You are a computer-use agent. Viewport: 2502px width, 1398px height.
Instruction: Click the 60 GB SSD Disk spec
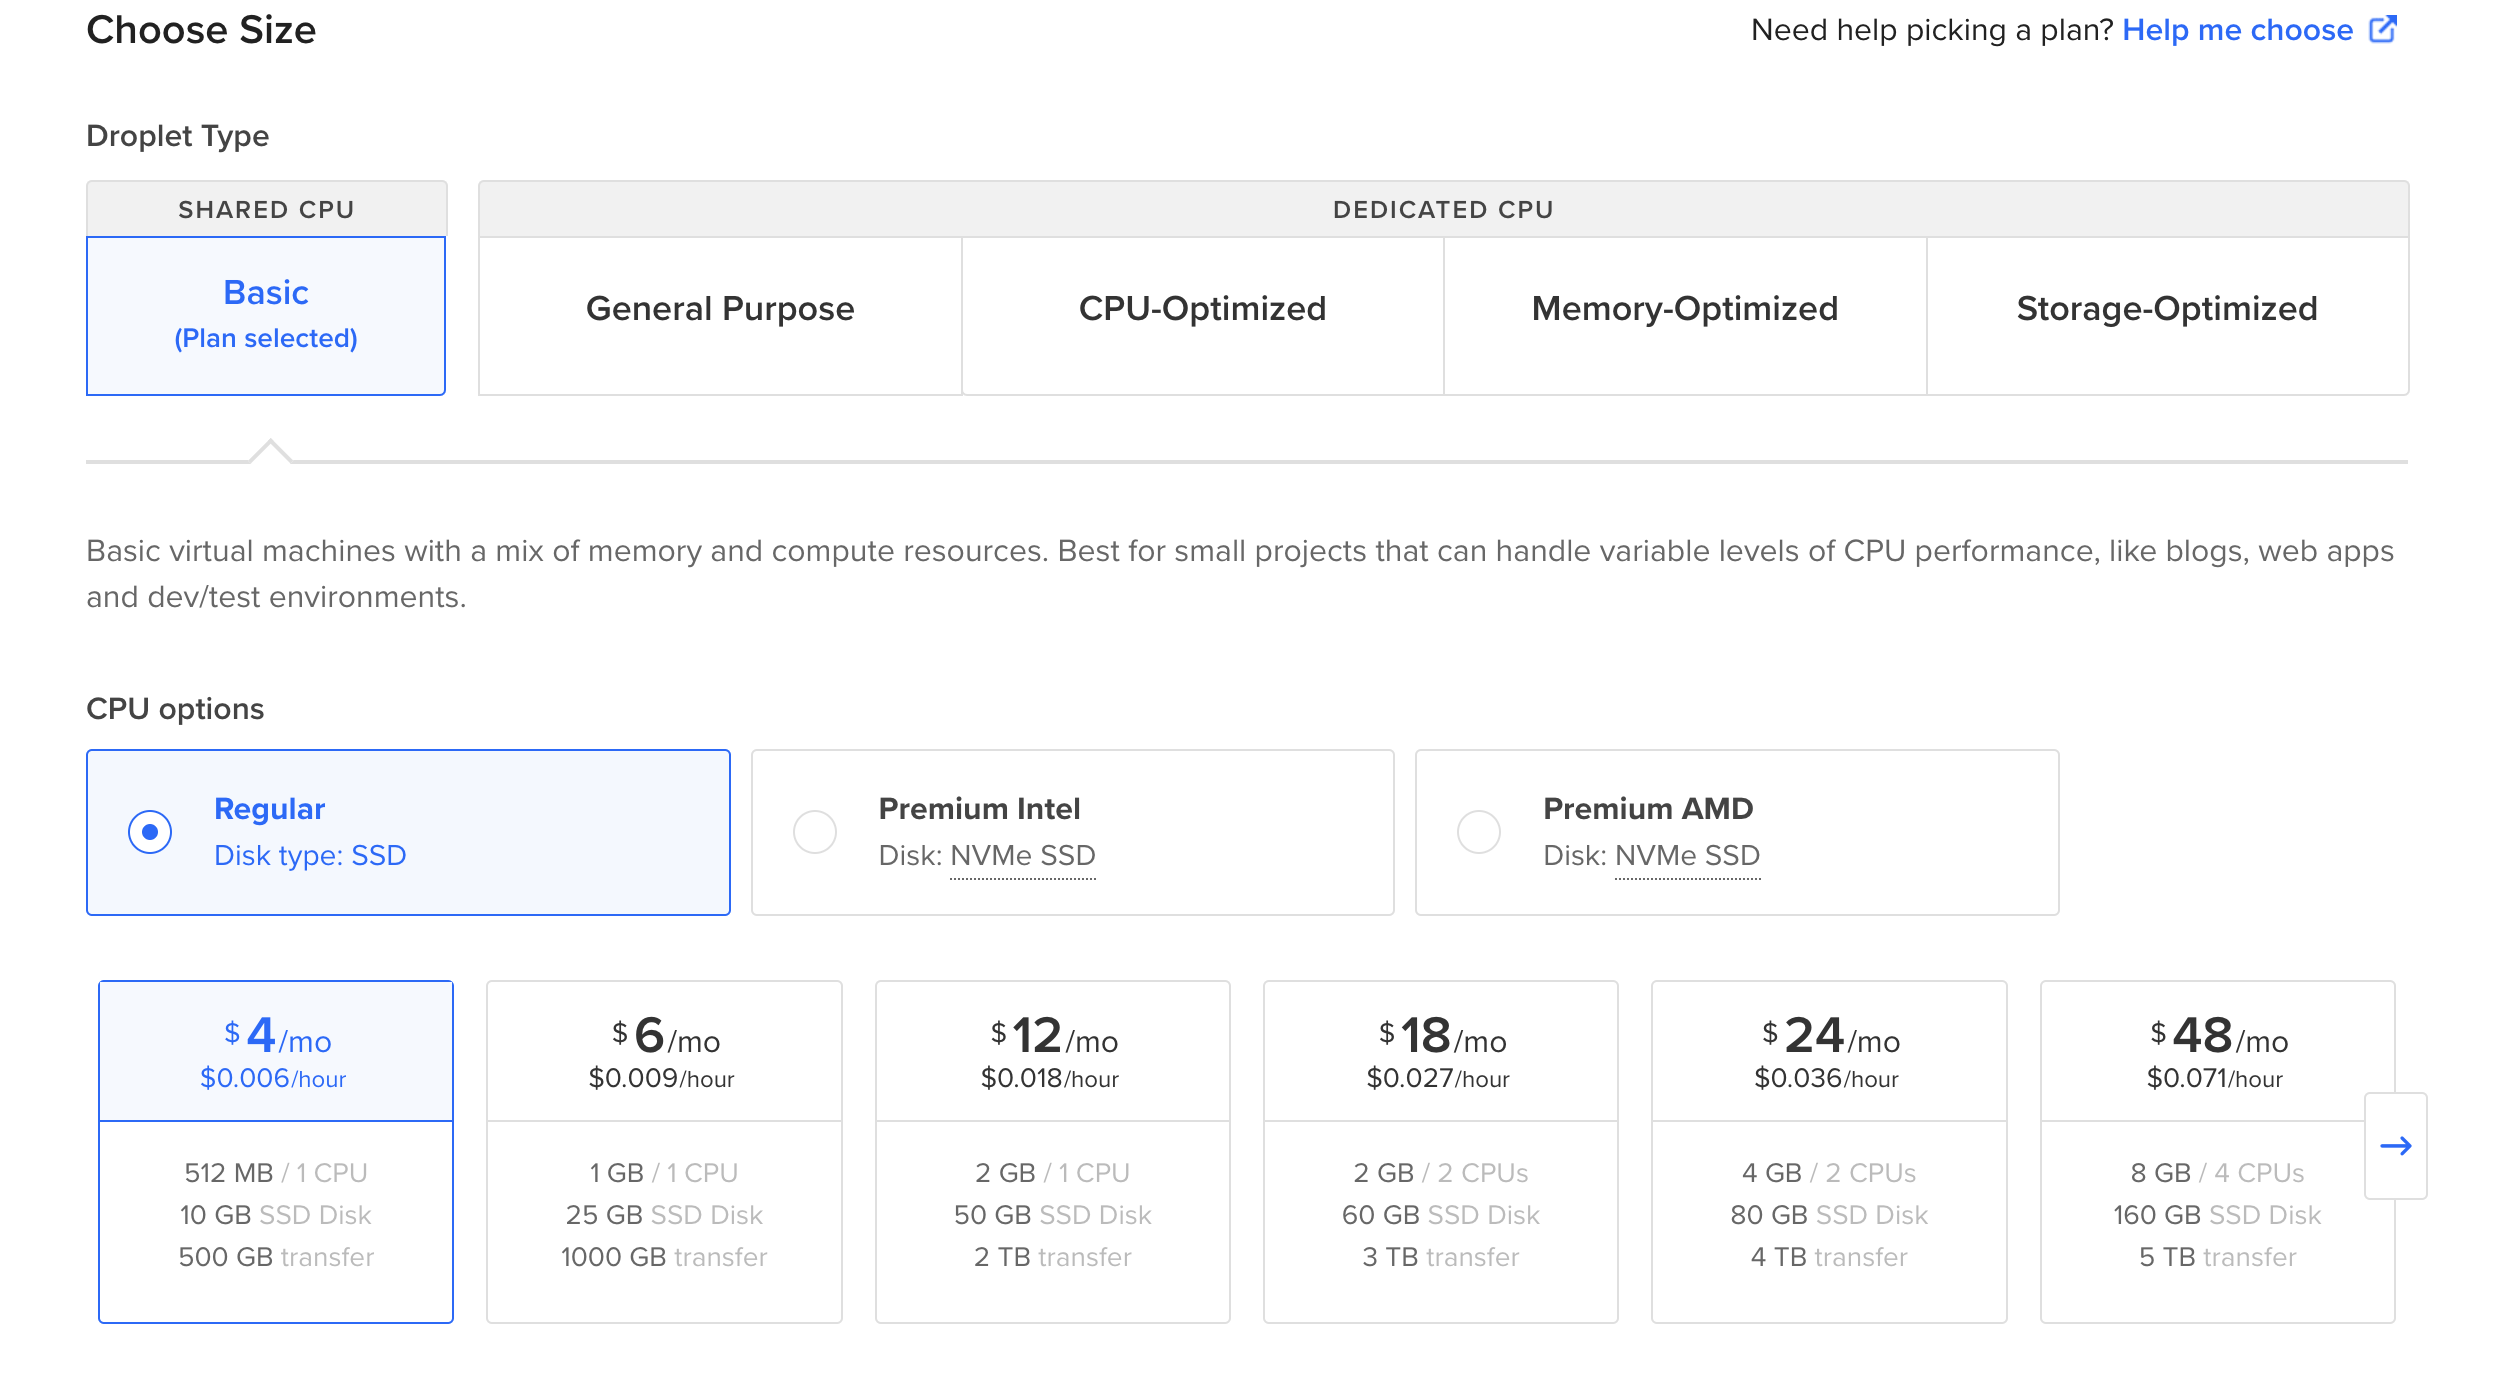click(x=1441, y=1215)
